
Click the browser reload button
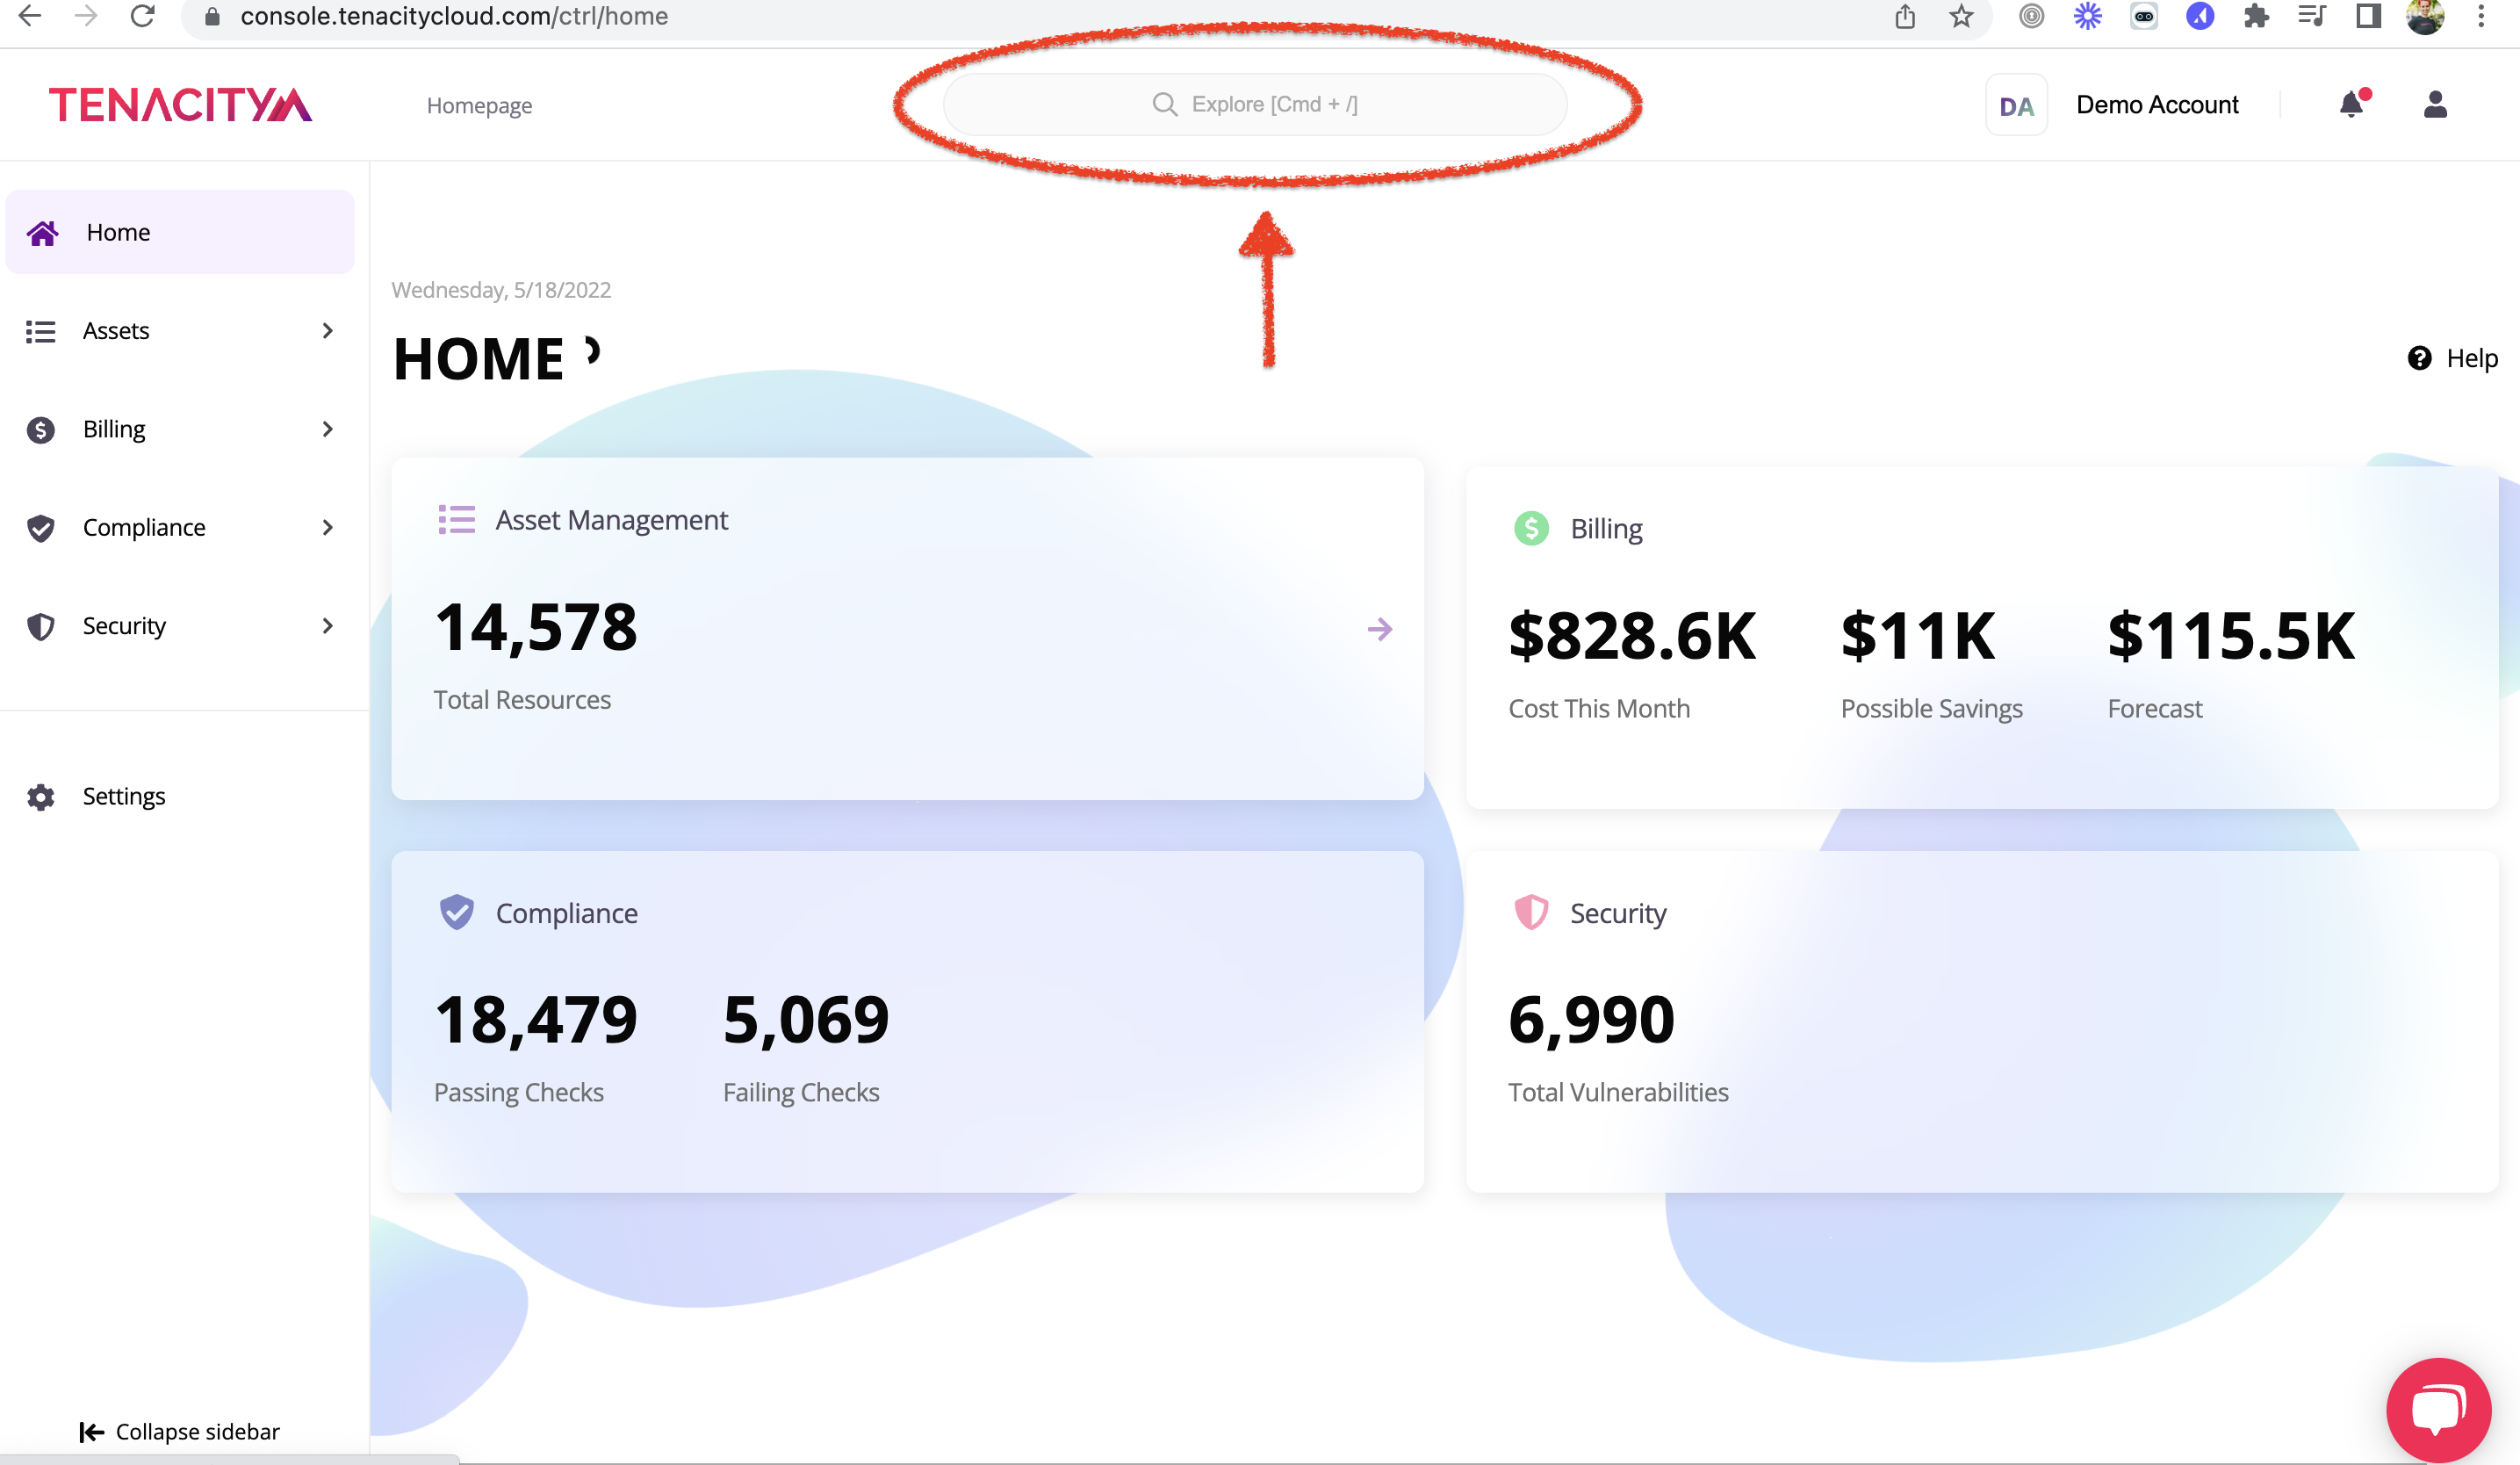coord(143,16)
